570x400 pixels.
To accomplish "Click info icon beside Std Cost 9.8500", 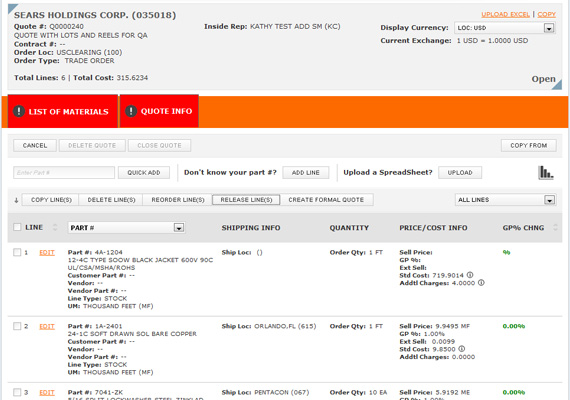I will [x=461, y=349].
